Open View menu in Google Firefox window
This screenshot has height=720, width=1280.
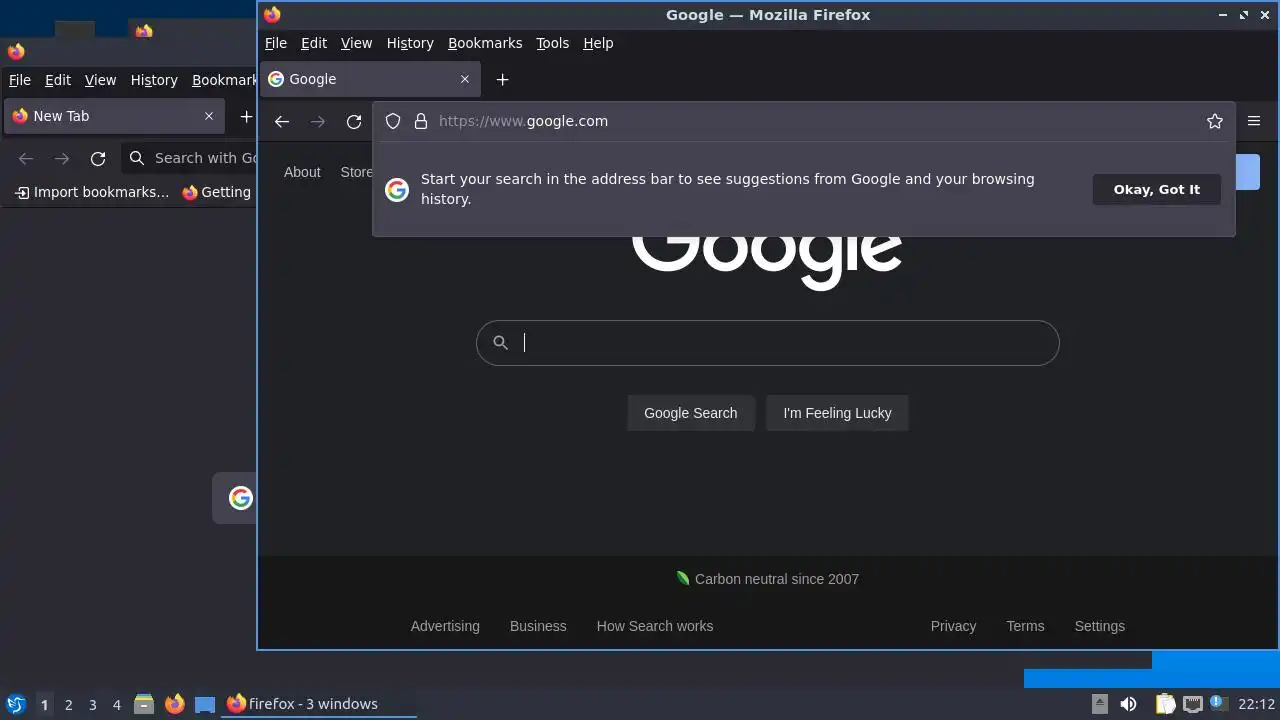tap(356, 43)
